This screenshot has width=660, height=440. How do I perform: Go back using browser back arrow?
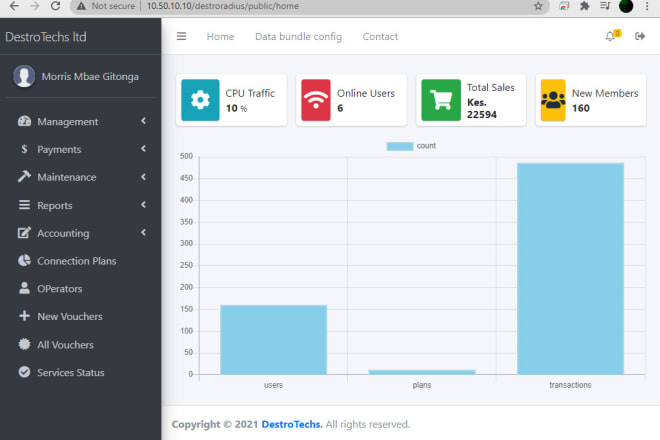(14, 6)
